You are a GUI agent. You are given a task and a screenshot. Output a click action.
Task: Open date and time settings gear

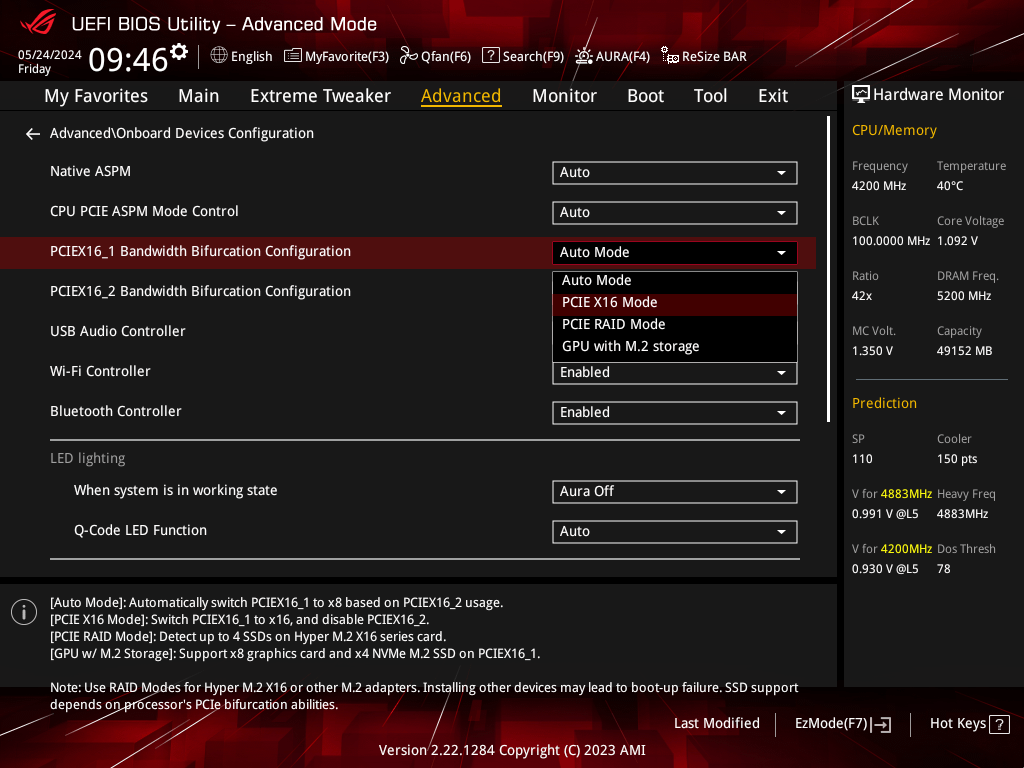point(179,52)
